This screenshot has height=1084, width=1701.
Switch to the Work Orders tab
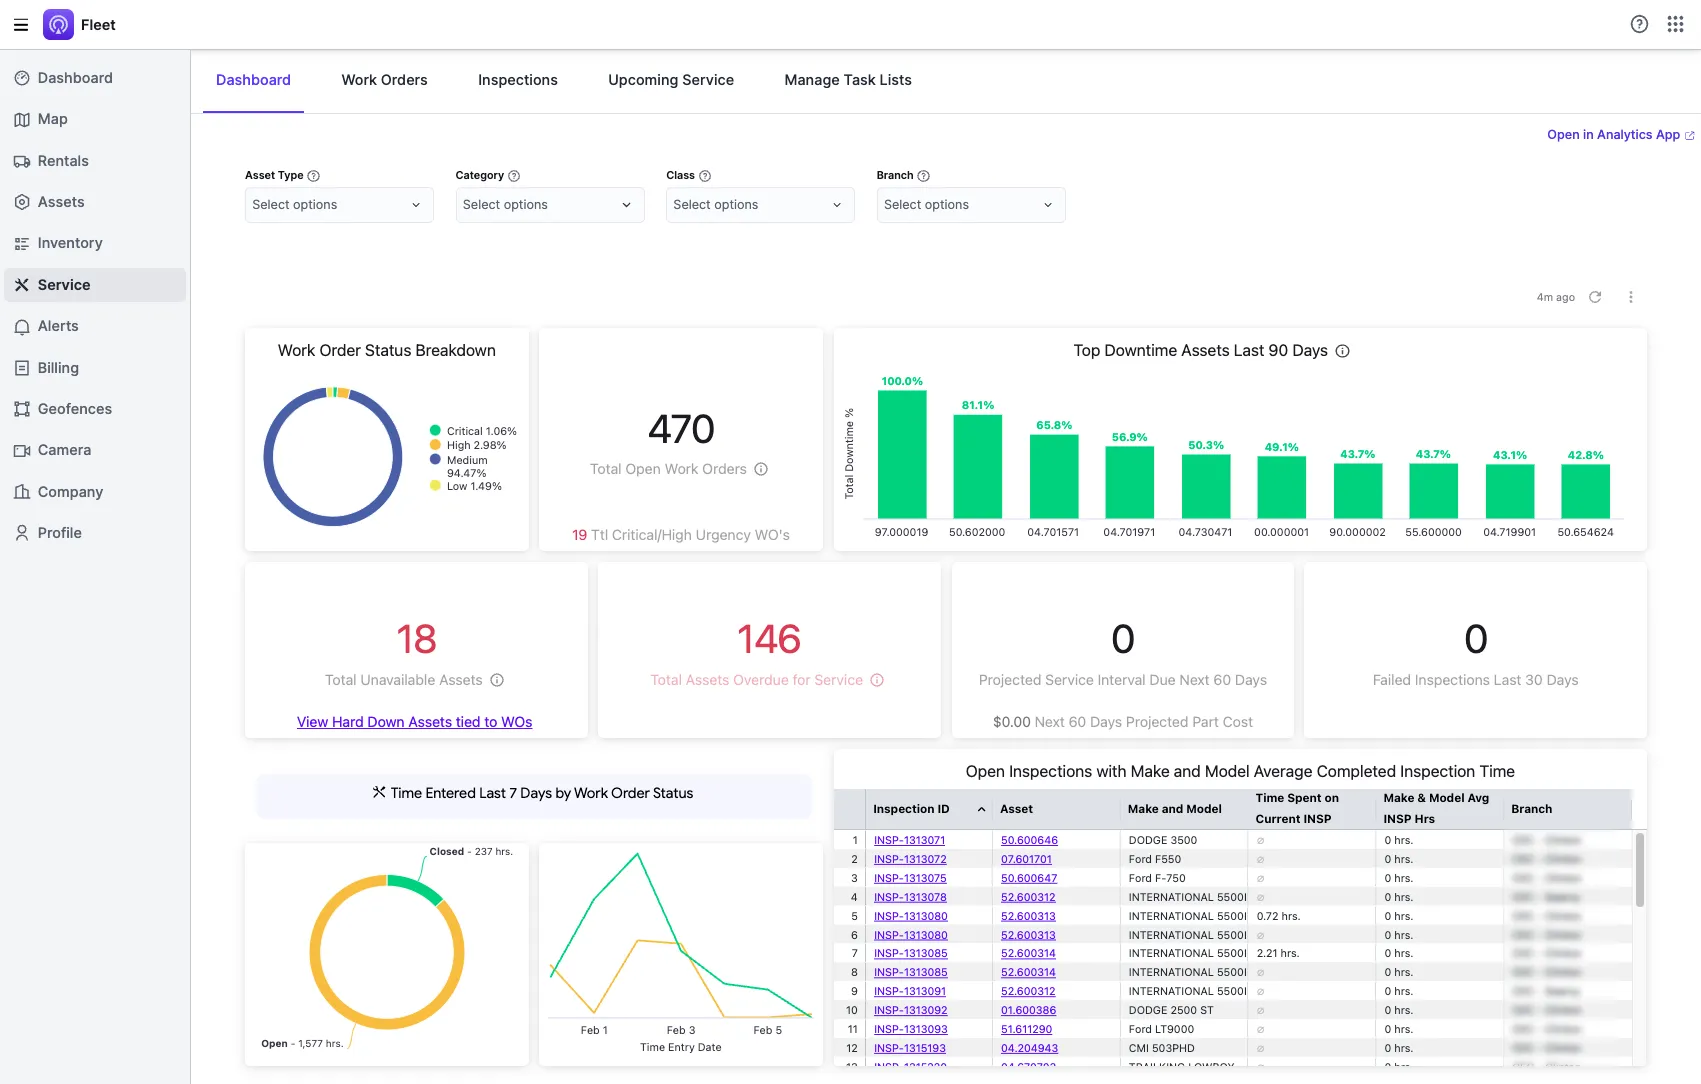(384, 80)
